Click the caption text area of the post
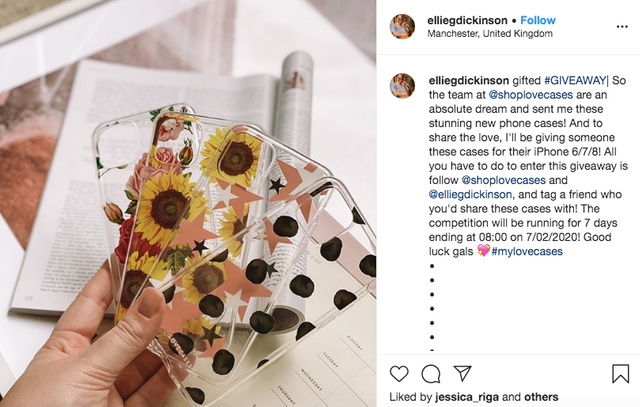Screen dimensions: 640x407 point(528,166)
